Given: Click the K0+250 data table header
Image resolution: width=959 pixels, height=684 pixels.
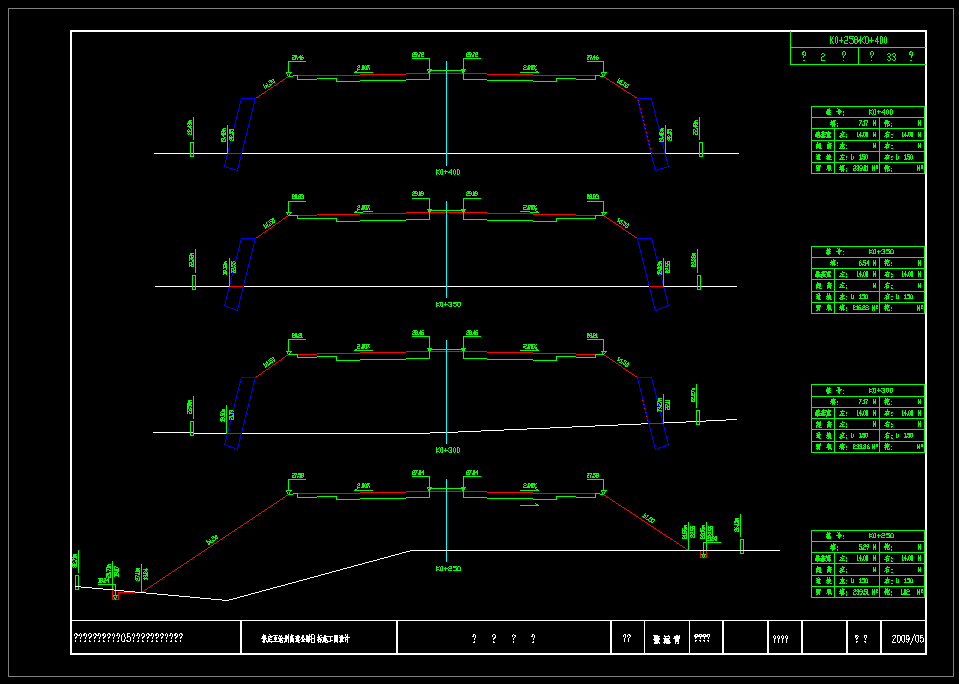Looking at the screenshot, I should click(867, 536).
